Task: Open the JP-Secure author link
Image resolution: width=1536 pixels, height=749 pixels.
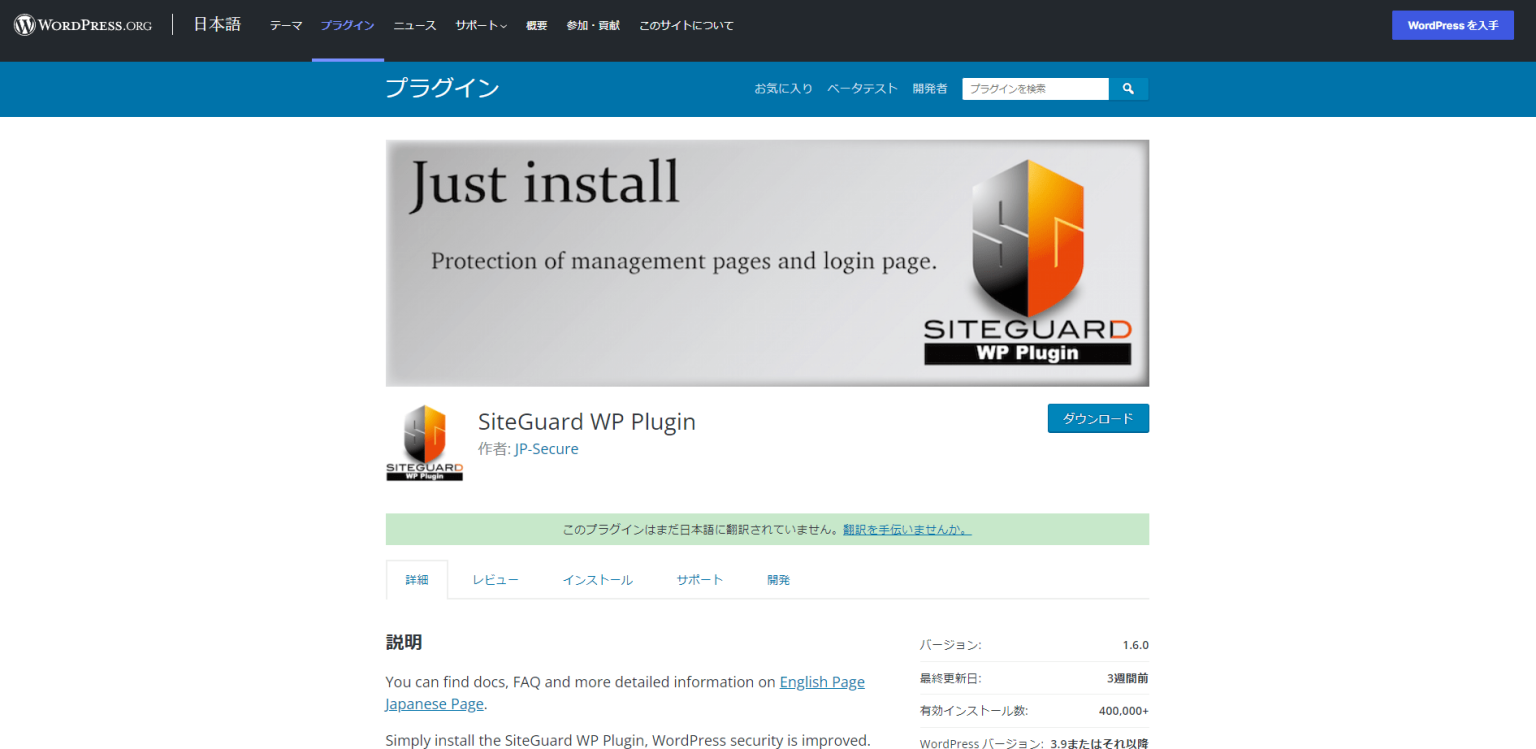Action: (546, 448)
